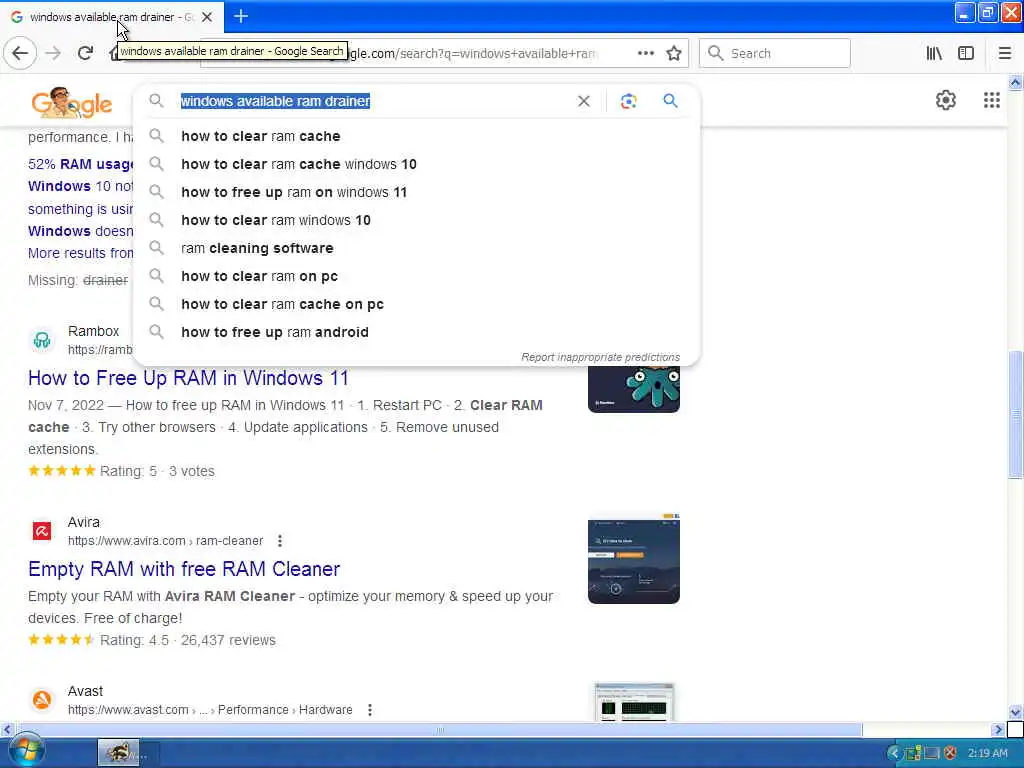Click the 'Rating: 5 · 3 votes' text
The height and width of the screenshot is (768, 1024).
157,471
